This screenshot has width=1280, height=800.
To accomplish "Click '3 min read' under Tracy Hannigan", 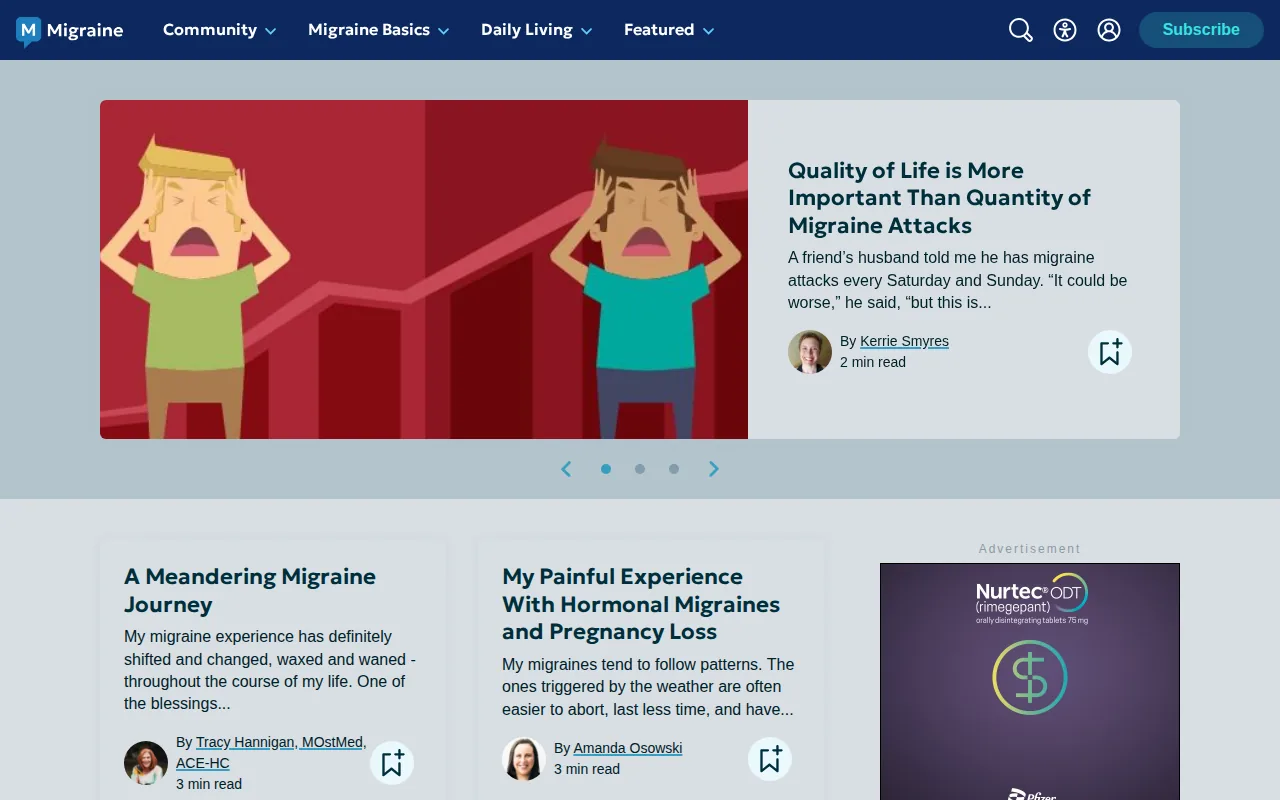I will (209, 784).
